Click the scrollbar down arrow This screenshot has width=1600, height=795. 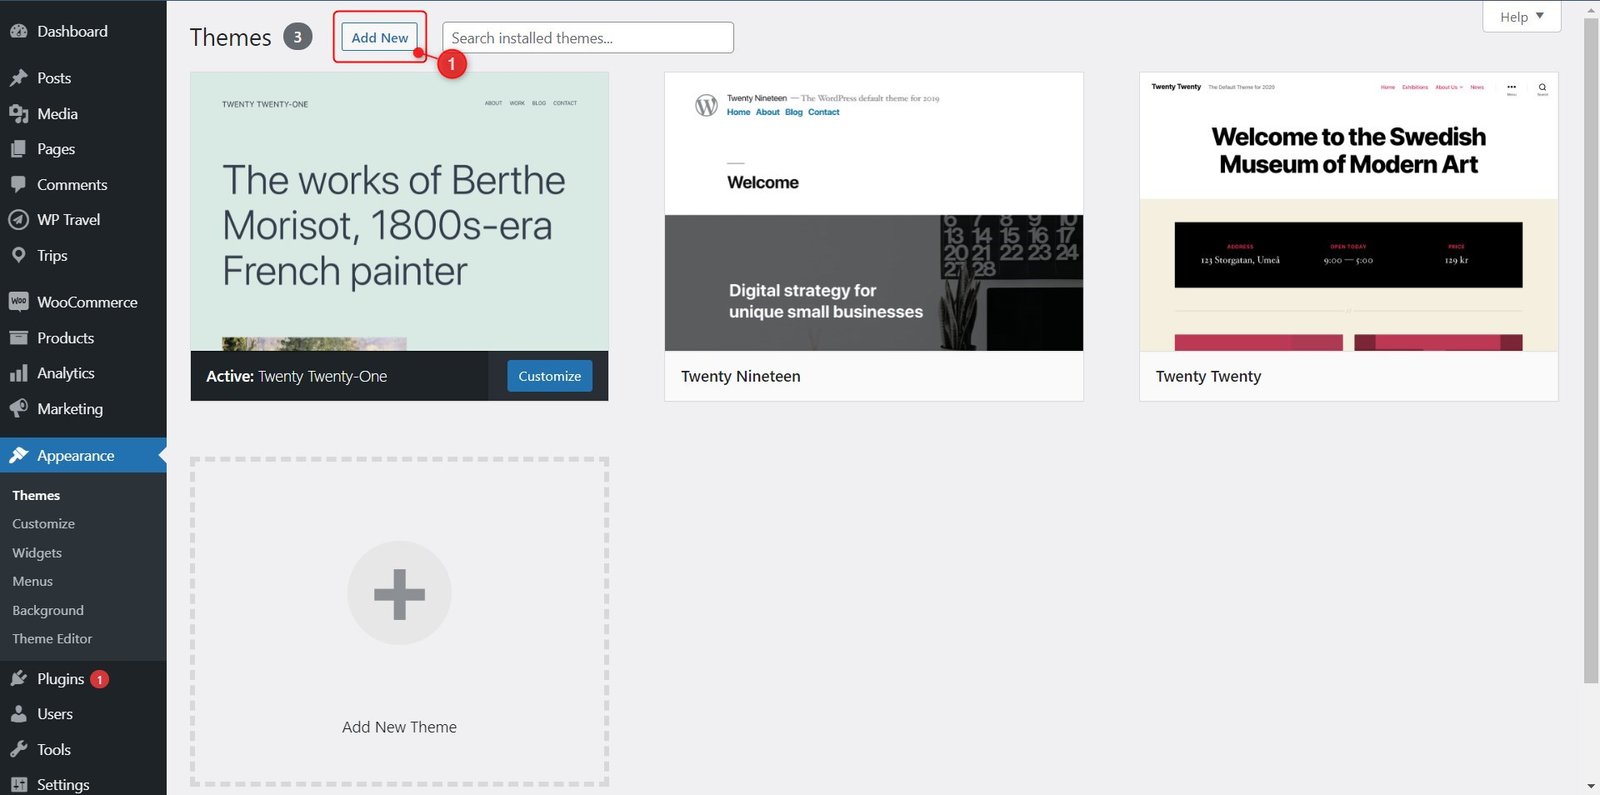click(x=1591, y=786)
